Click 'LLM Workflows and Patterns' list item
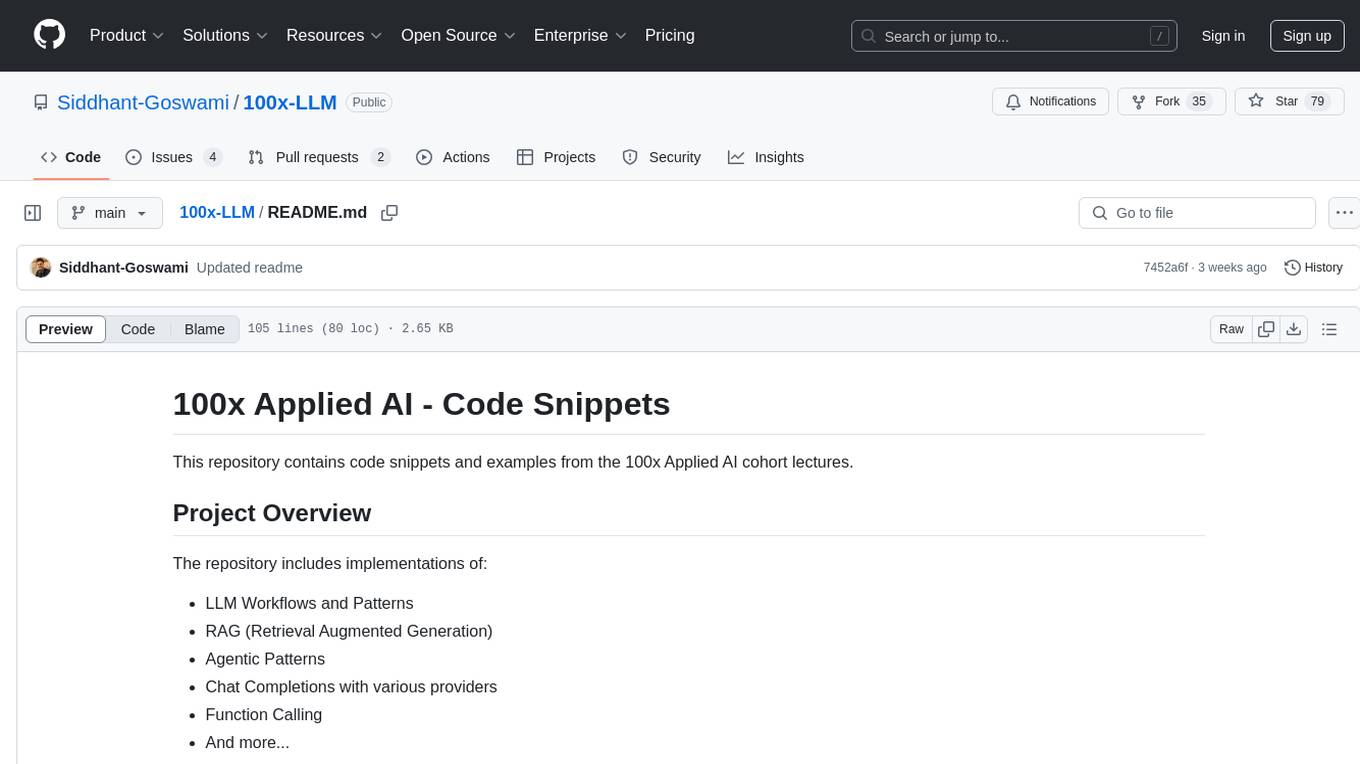The height and width of the screenshot is (764, 1360). tap(309, 603)
